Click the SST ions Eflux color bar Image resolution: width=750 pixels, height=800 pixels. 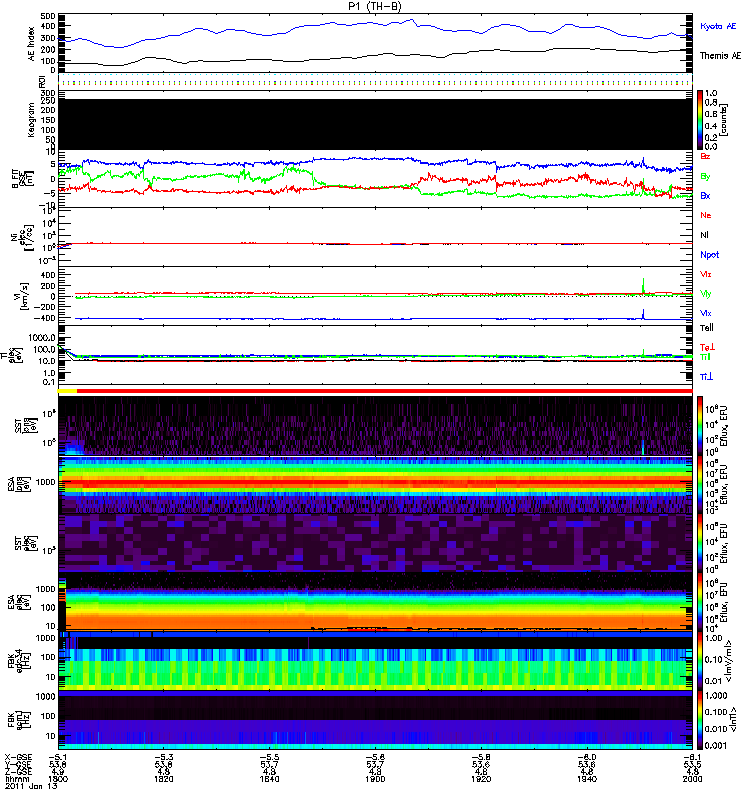pos(700,426)
